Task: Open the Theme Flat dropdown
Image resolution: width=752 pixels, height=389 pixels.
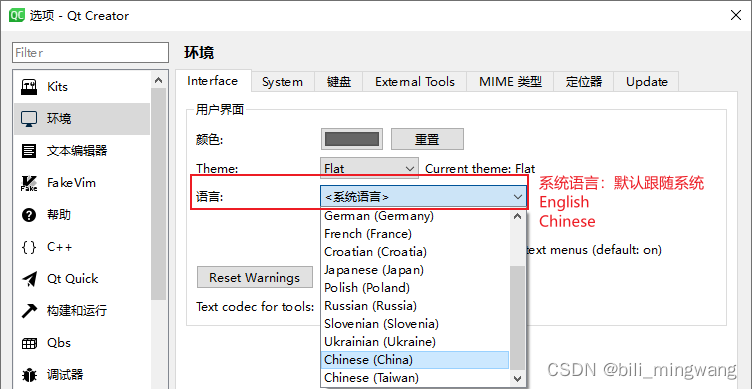Action: point(369,168)
